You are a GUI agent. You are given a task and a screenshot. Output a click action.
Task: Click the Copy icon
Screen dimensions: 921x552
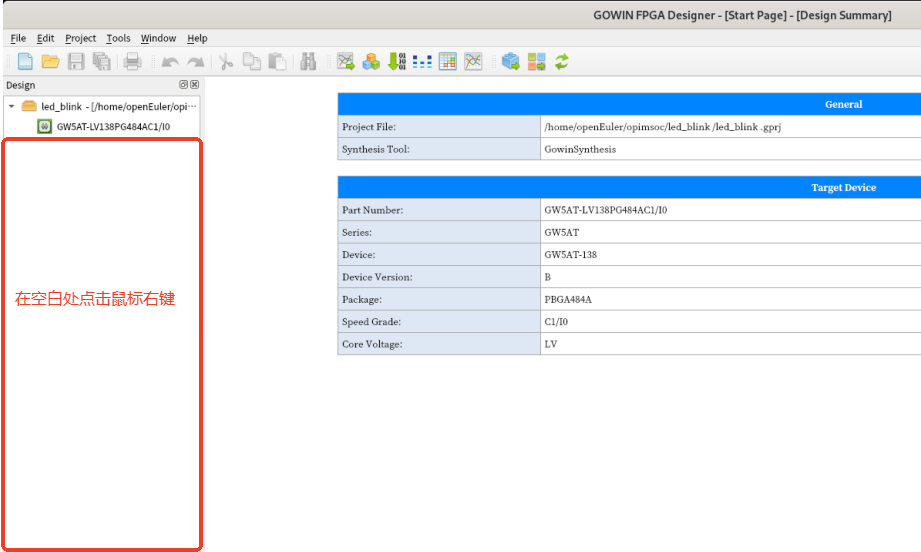(252, 61)
